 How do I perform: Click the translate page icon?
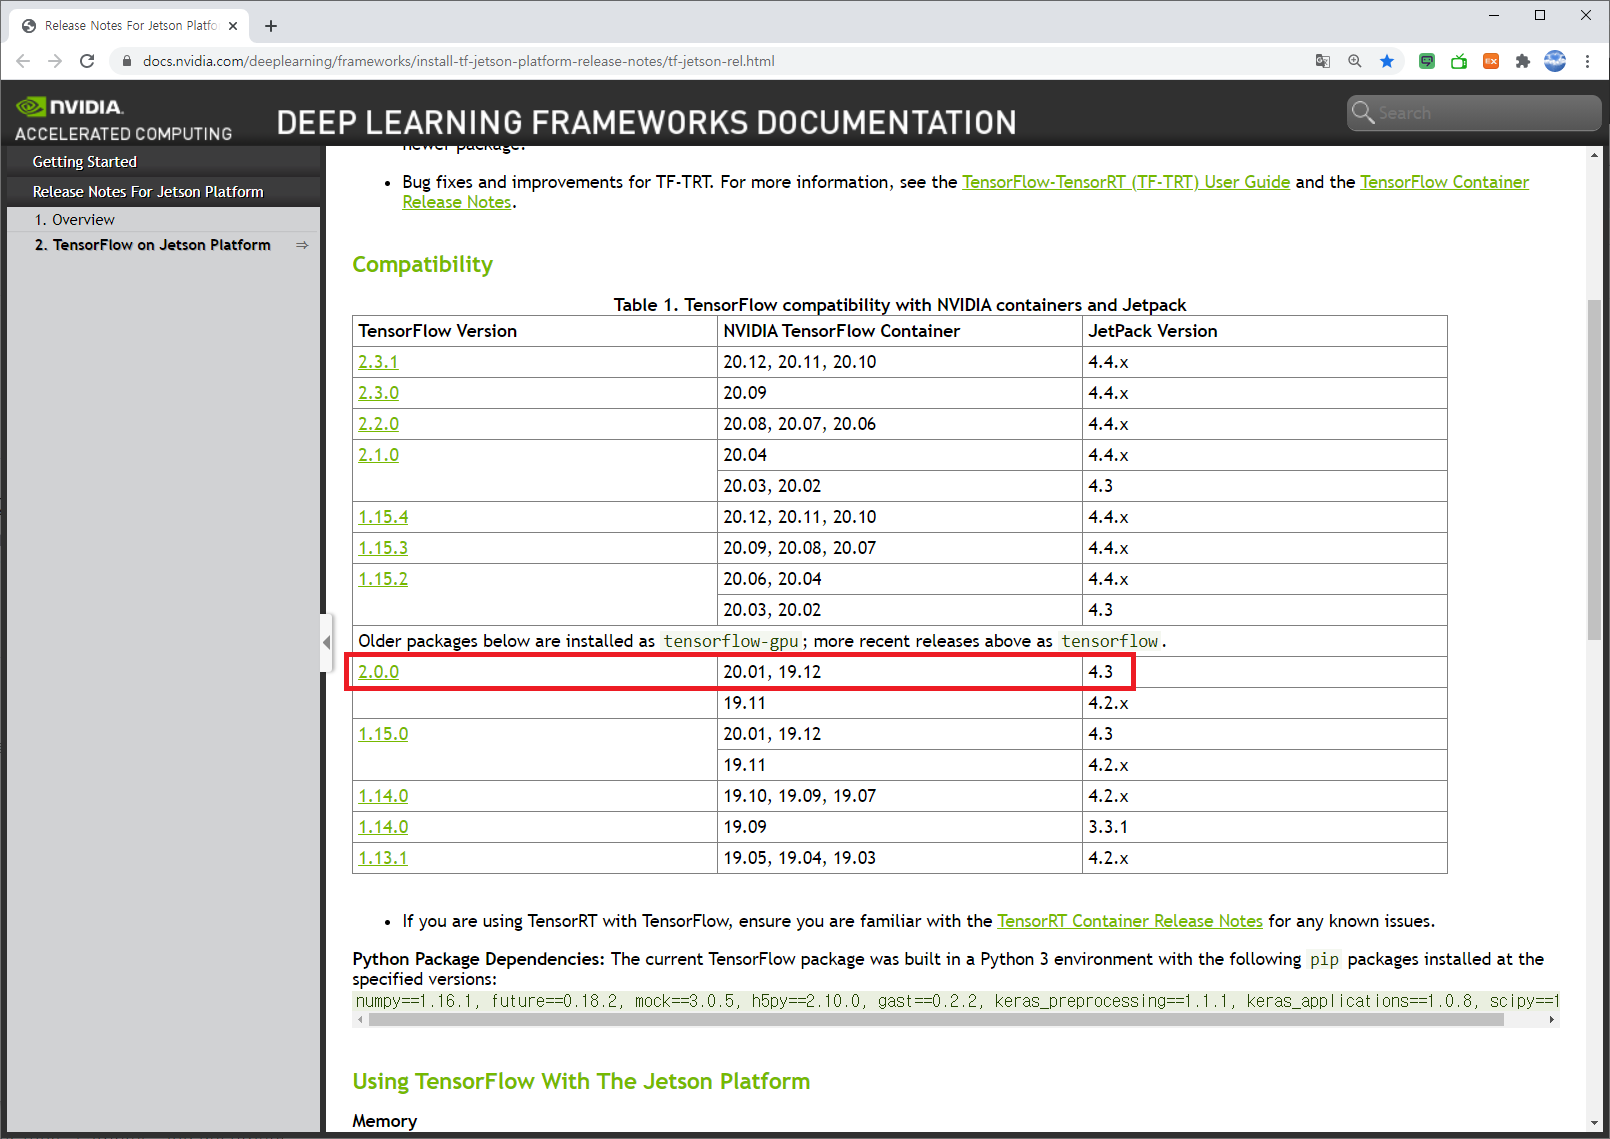click(1323, 61)
